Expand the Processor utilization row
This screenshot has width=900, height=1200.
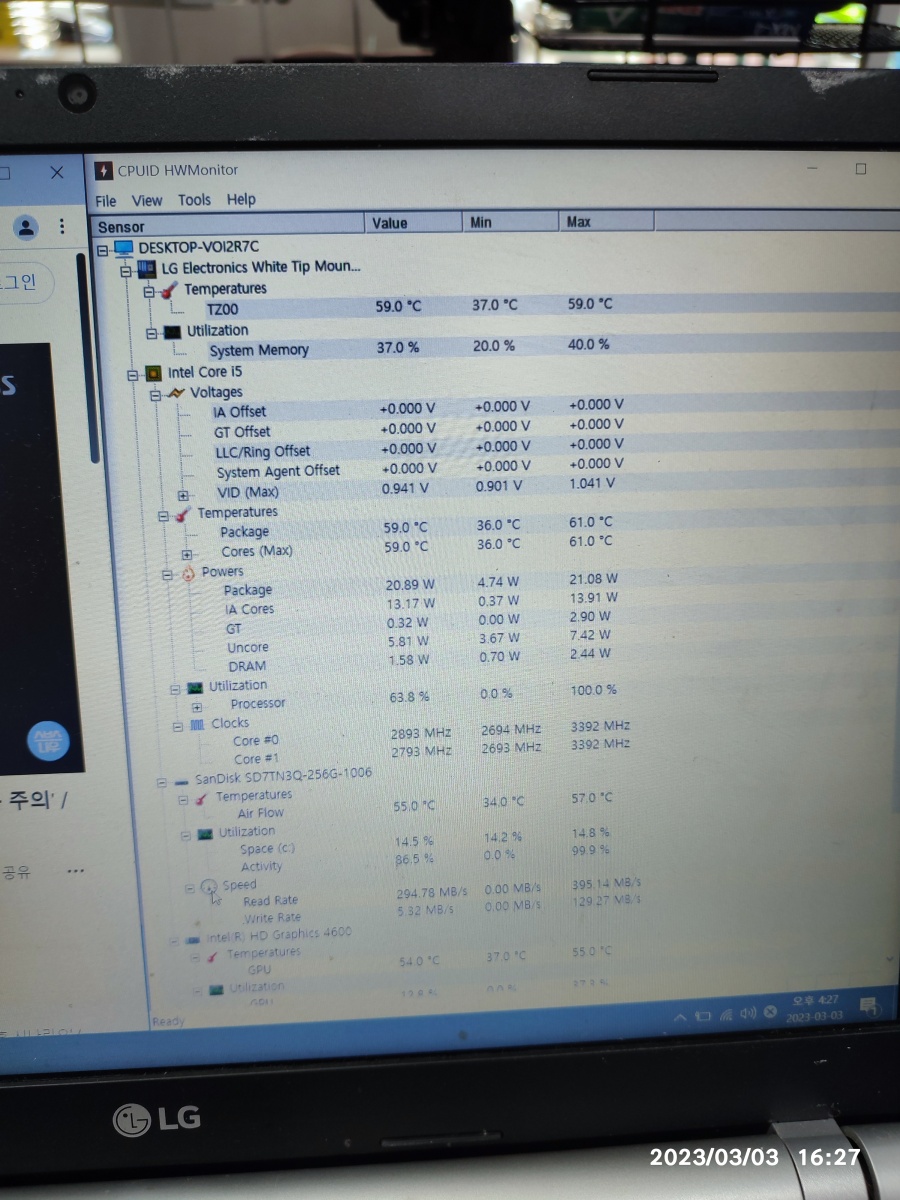click(x=197, y=706)
